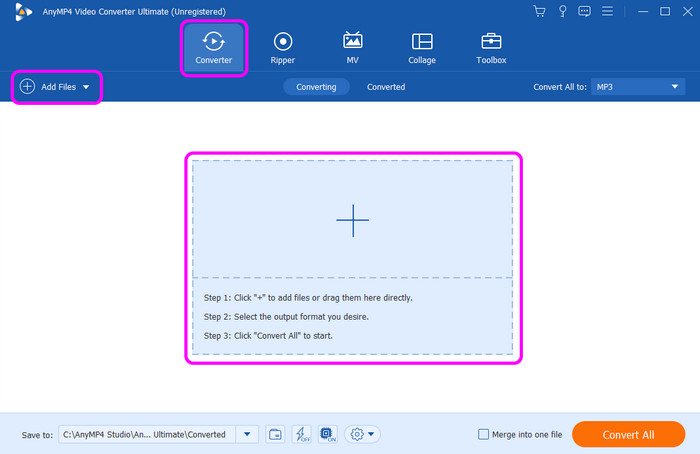Check Merge into one file

483,434
